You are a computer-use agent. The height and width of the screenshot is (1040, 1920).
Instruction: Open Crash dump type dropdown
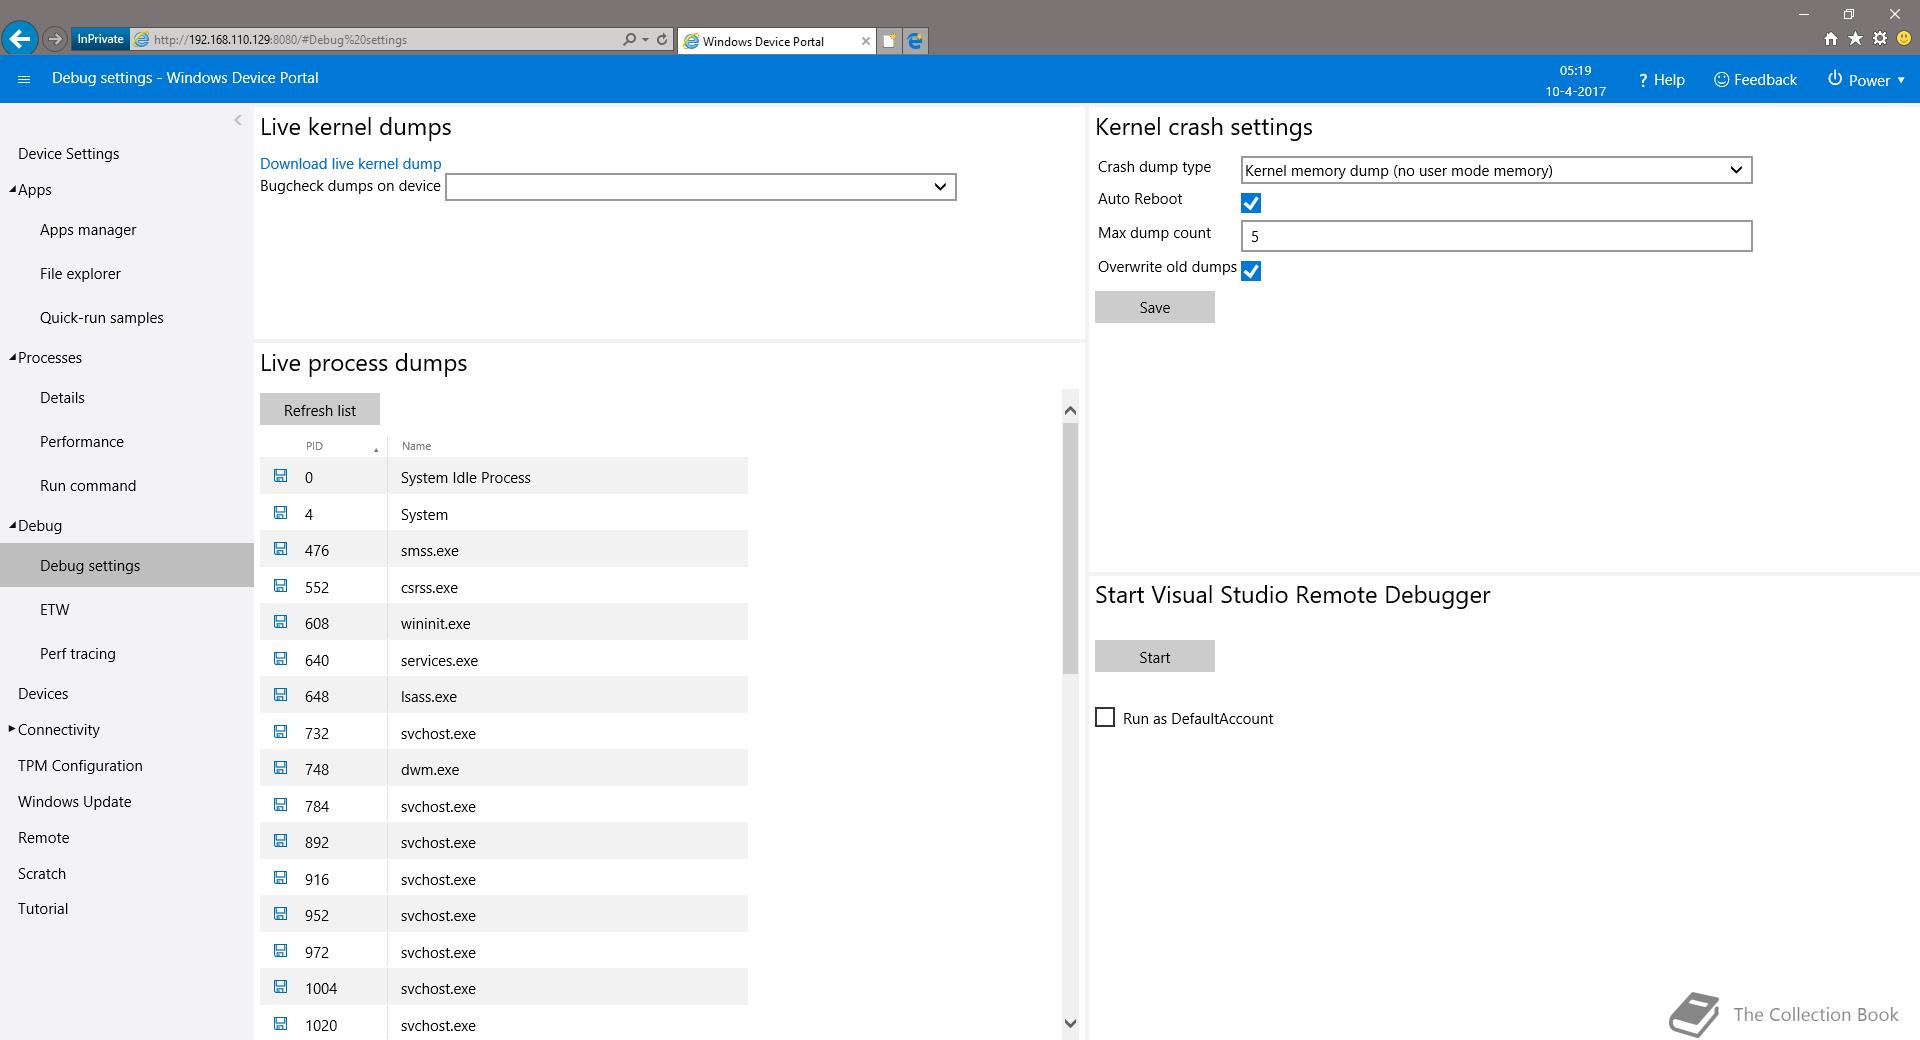pyautogui.click(x=1496, y=170)
